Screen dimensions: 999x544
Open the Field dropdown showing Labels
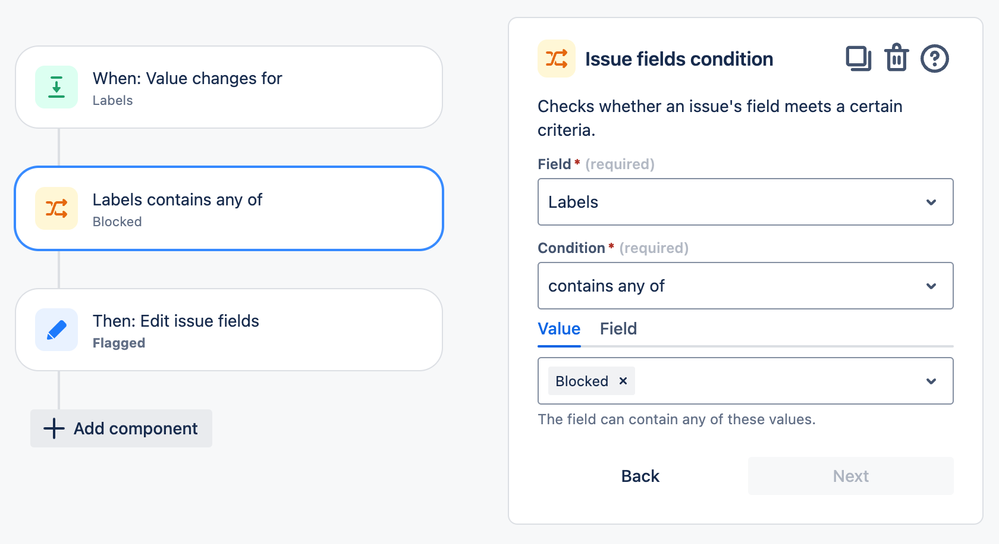pyautogui.click(x=745, y=202)
